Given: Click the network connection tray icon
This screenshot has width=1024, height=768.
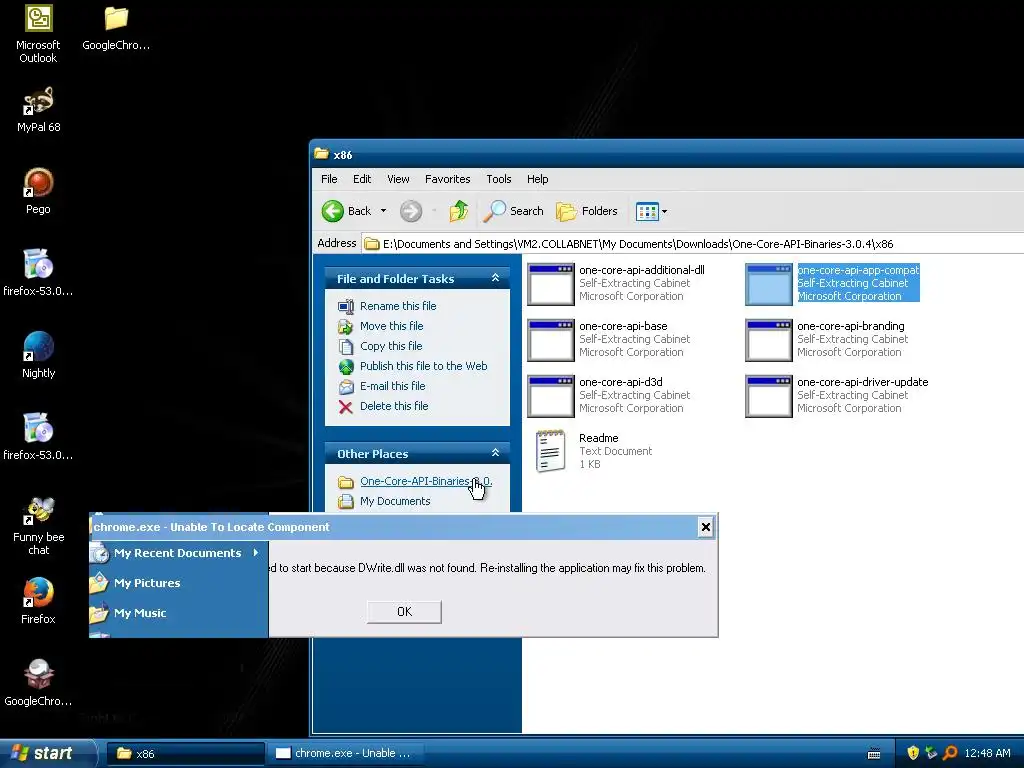Looking at the screenshot, I should 931,753.
